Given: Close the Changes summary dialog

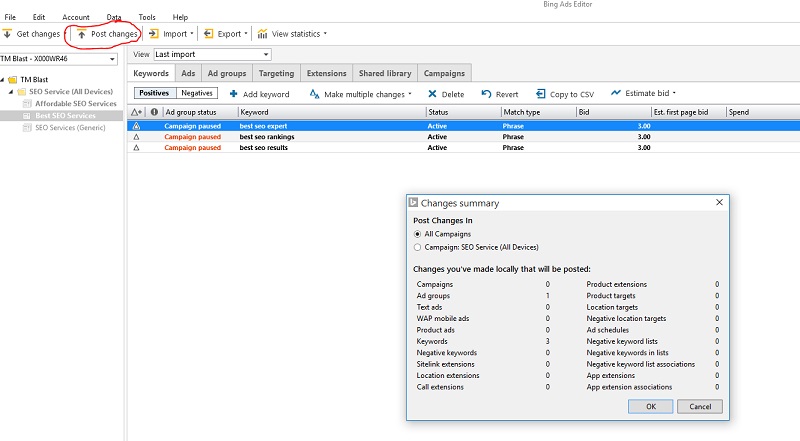Looking at the screenshot, I should (x=719, y=202).
